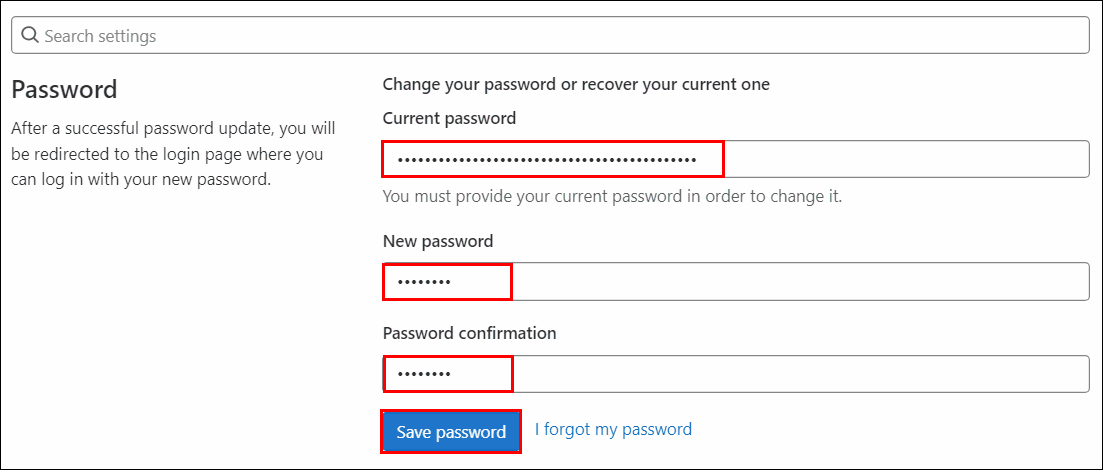
Task: Click the Current password label text
Action: coord(449,118)
